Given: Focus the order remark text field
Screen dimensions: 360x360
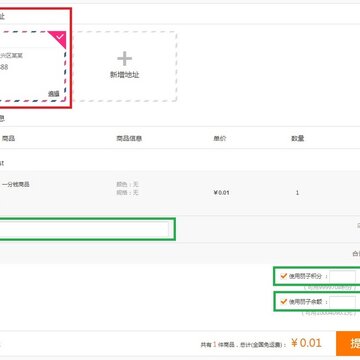Looking at the screenshot, I should click(x=84, y=229).
